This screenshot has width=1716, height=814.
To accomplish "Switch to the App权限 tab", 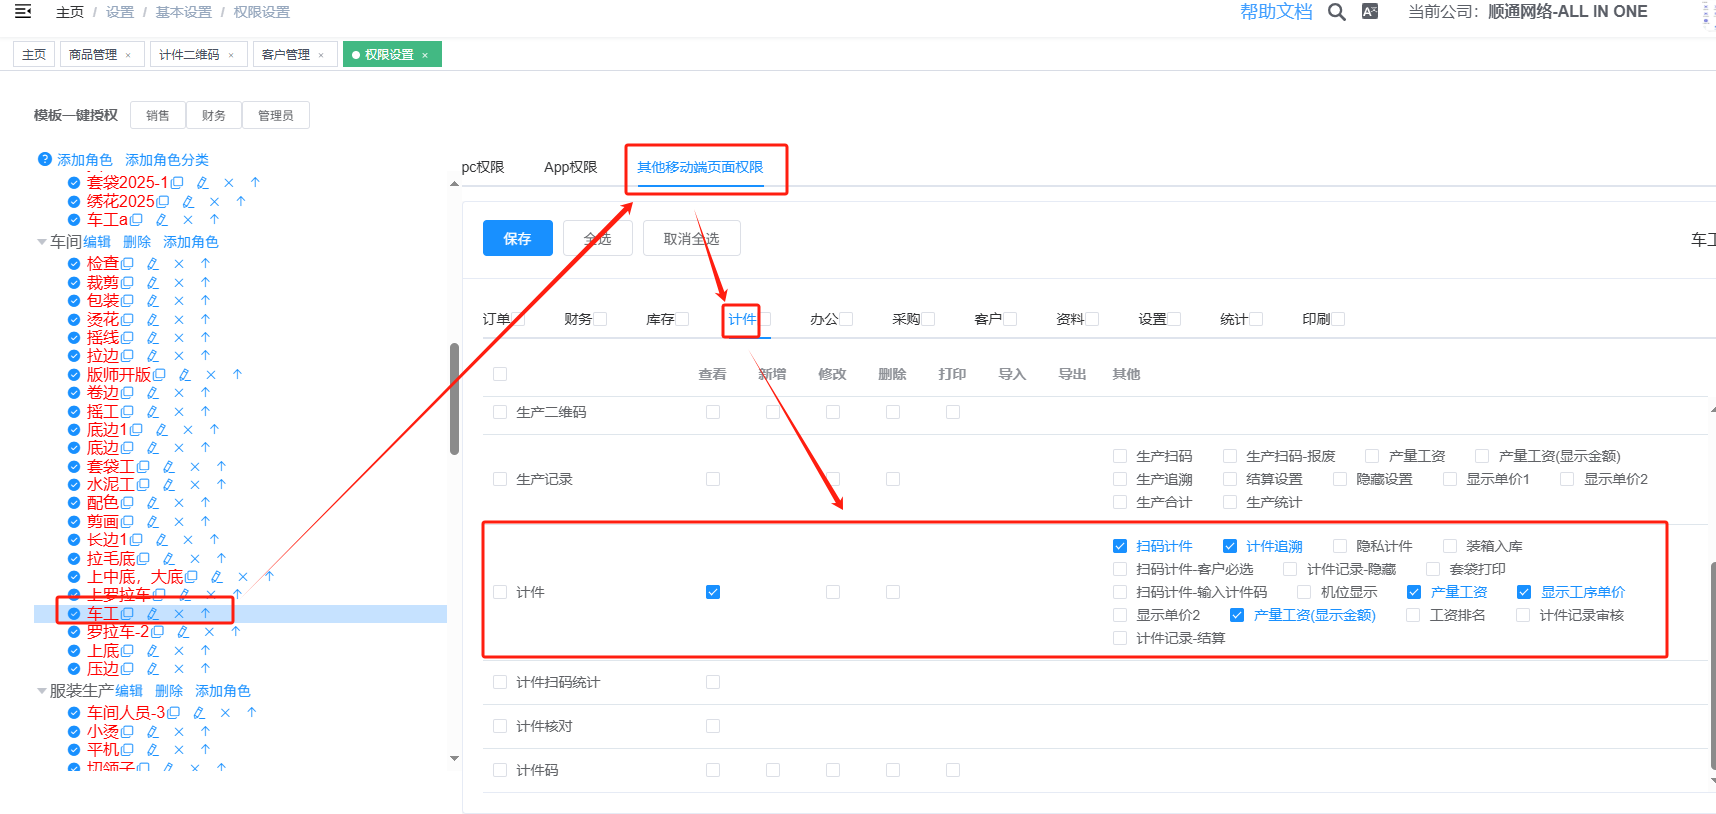I will [x=570, y=167].
